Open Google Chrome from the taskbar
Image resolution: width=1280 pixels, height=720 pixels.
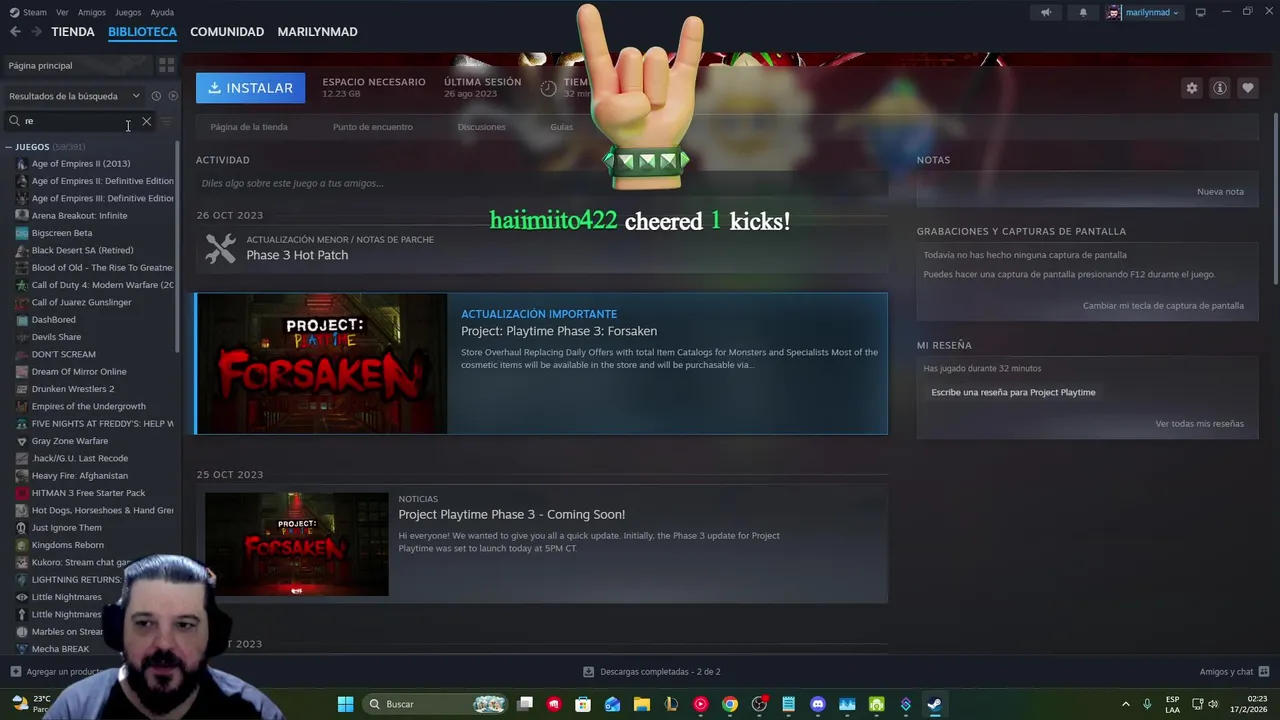(730, 704)
